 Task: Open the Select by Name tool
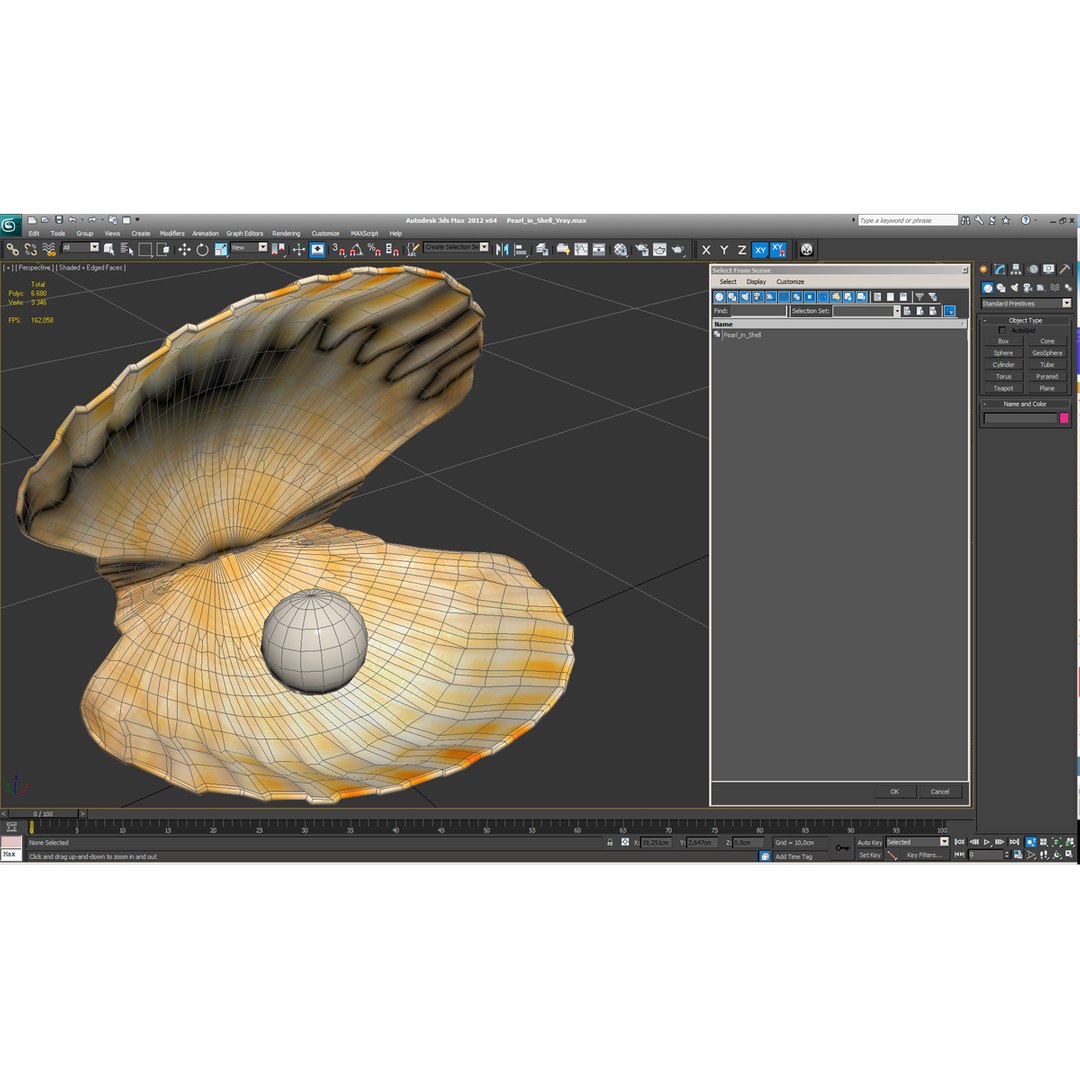(127, 249)
